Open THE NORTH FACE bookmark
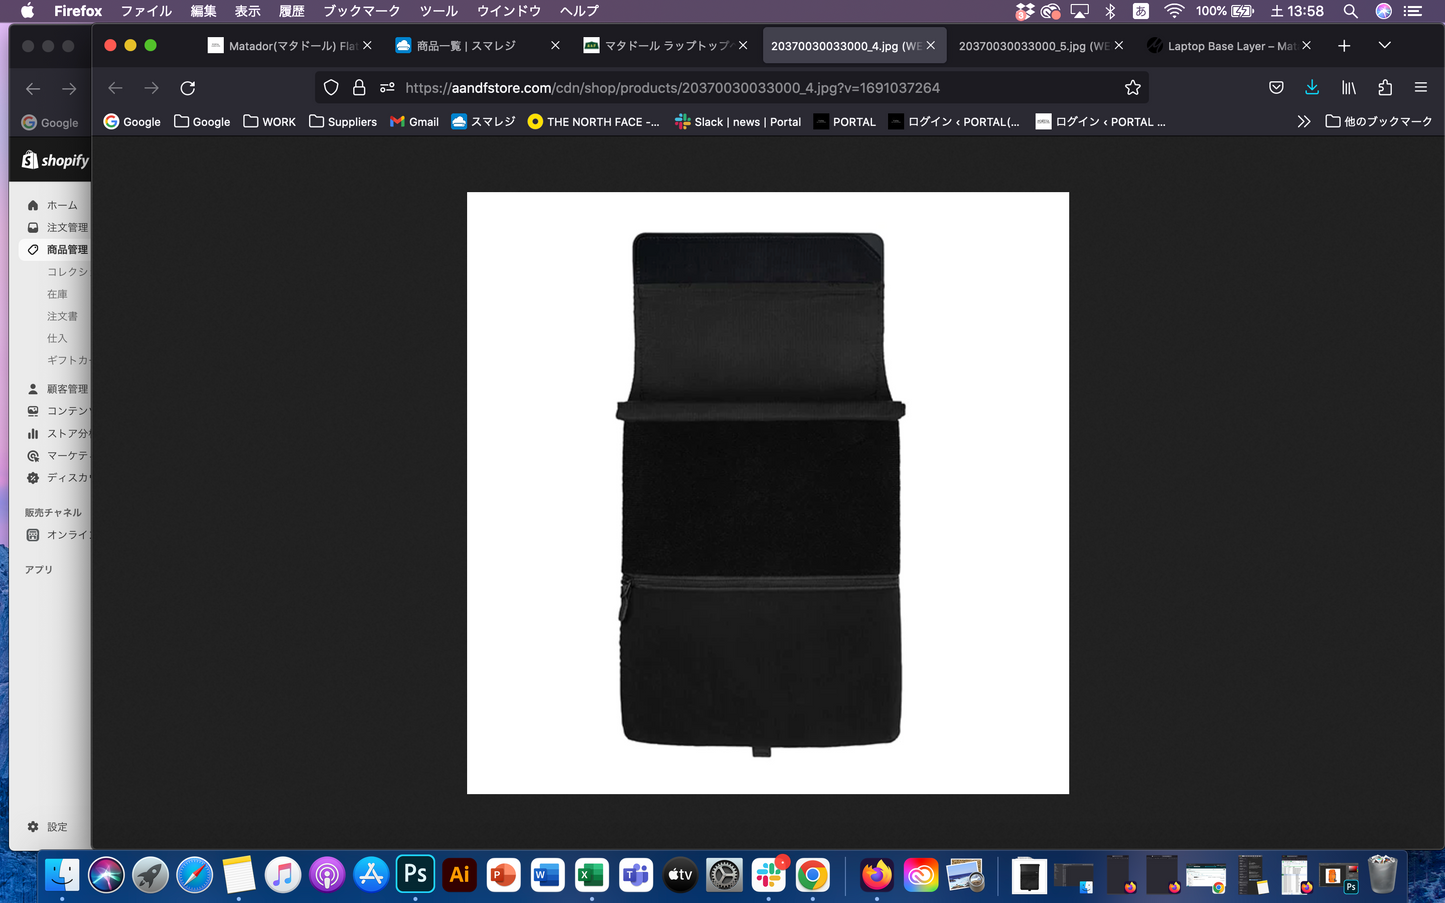Image resolution: width=1445 pixels, height=903 pixels. tap(593, 122)
